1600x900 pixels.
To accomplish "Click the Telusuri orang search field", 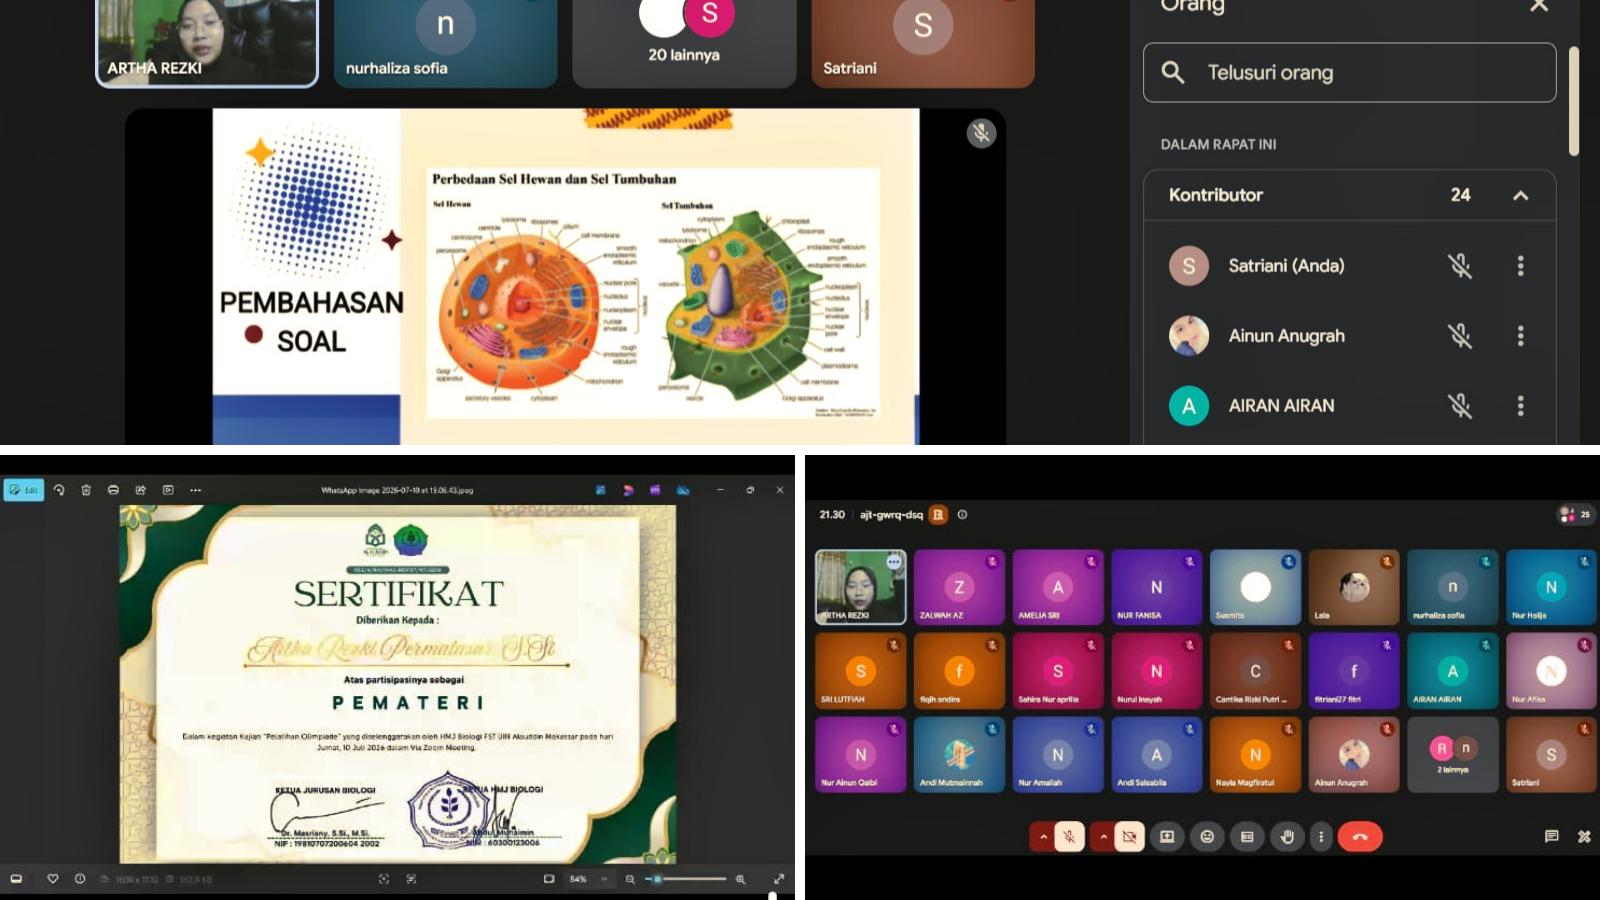I will pos(1350,72).
